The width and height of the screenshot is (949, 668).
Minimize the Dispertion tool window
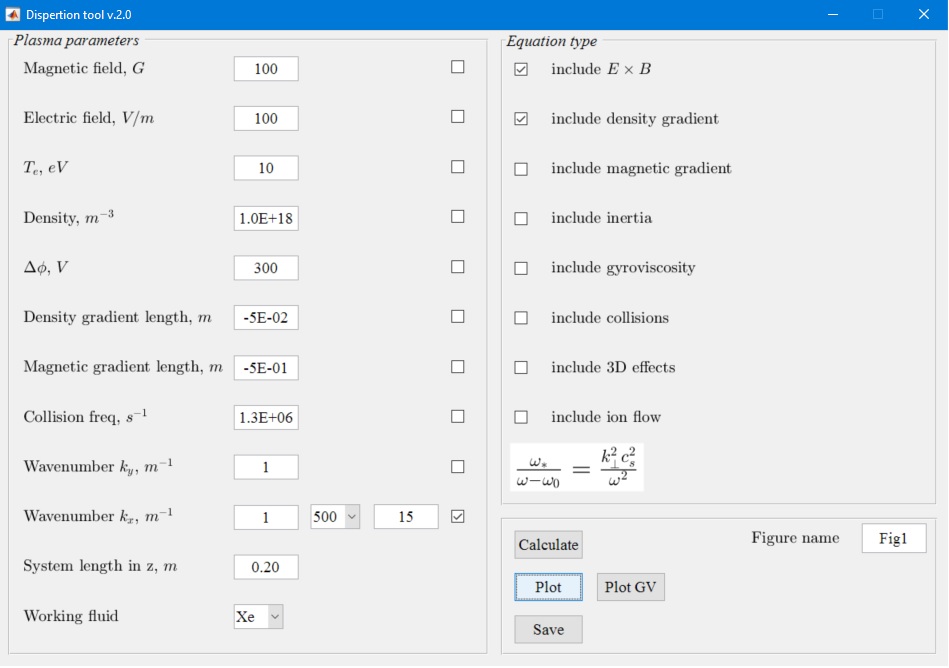coord(833,14)
